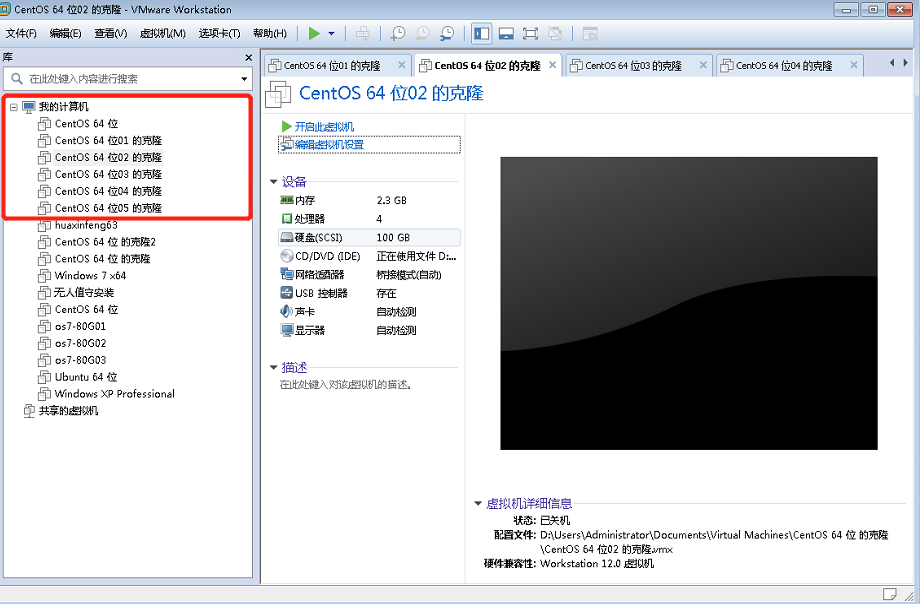Toggle the thumbnail bar toolbar icon
Viewport: 920px width, 604px height.
coord(506,33)
